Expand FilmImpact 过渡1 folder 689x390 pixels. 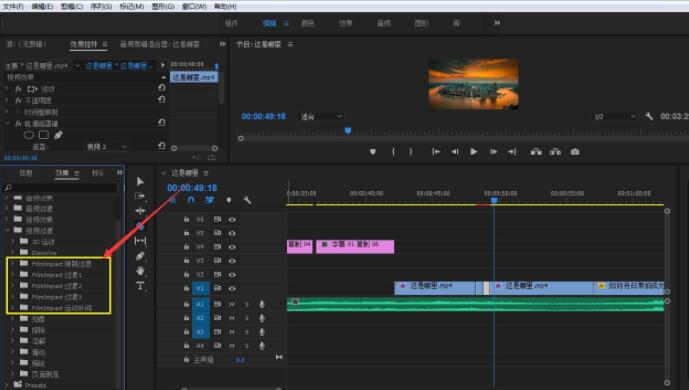tap(12, 274)
